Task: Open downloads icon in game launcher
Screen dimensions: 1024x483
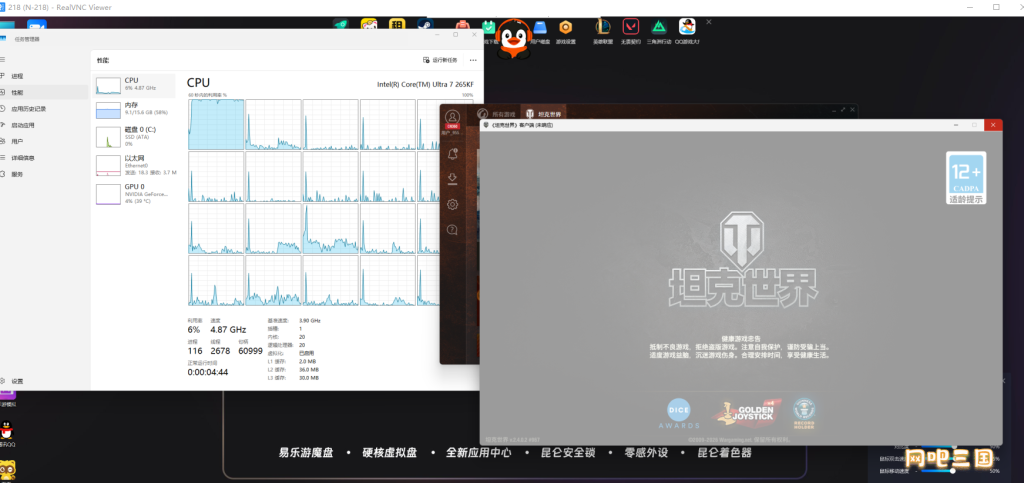Action: [452, 179]
